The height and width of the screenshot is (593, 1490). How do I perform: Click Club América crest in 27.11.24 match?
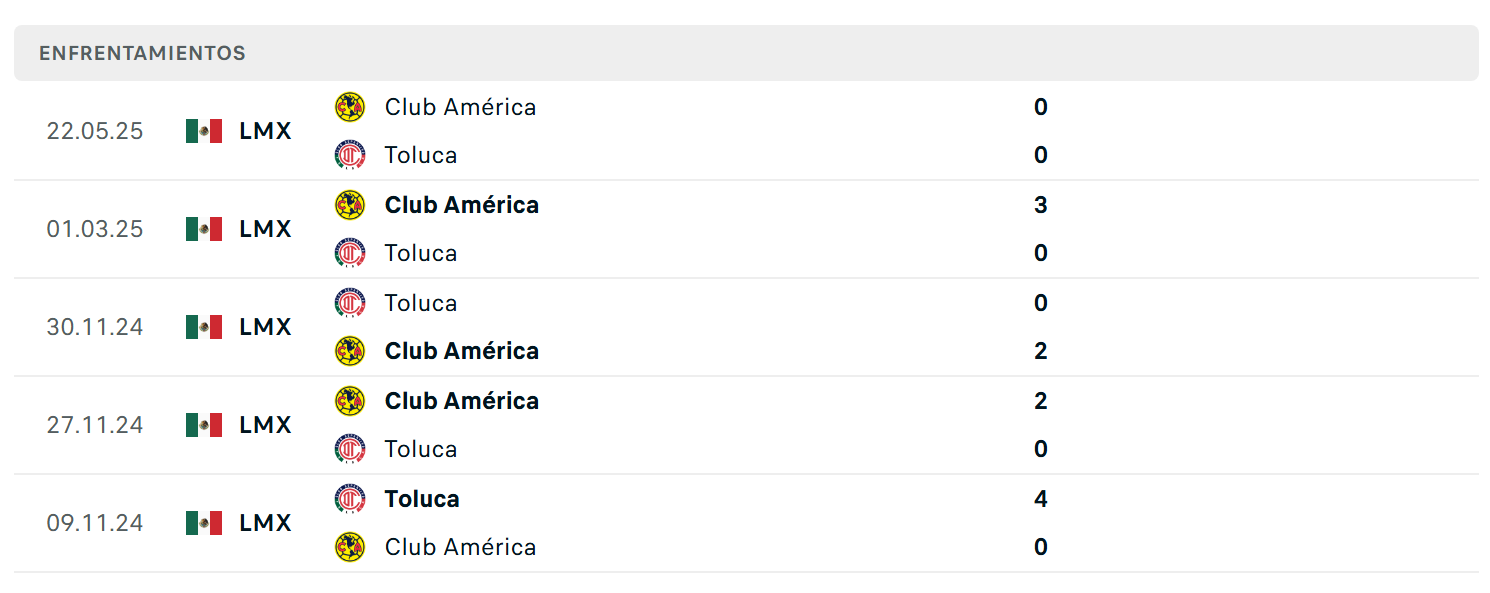(350, 401)
